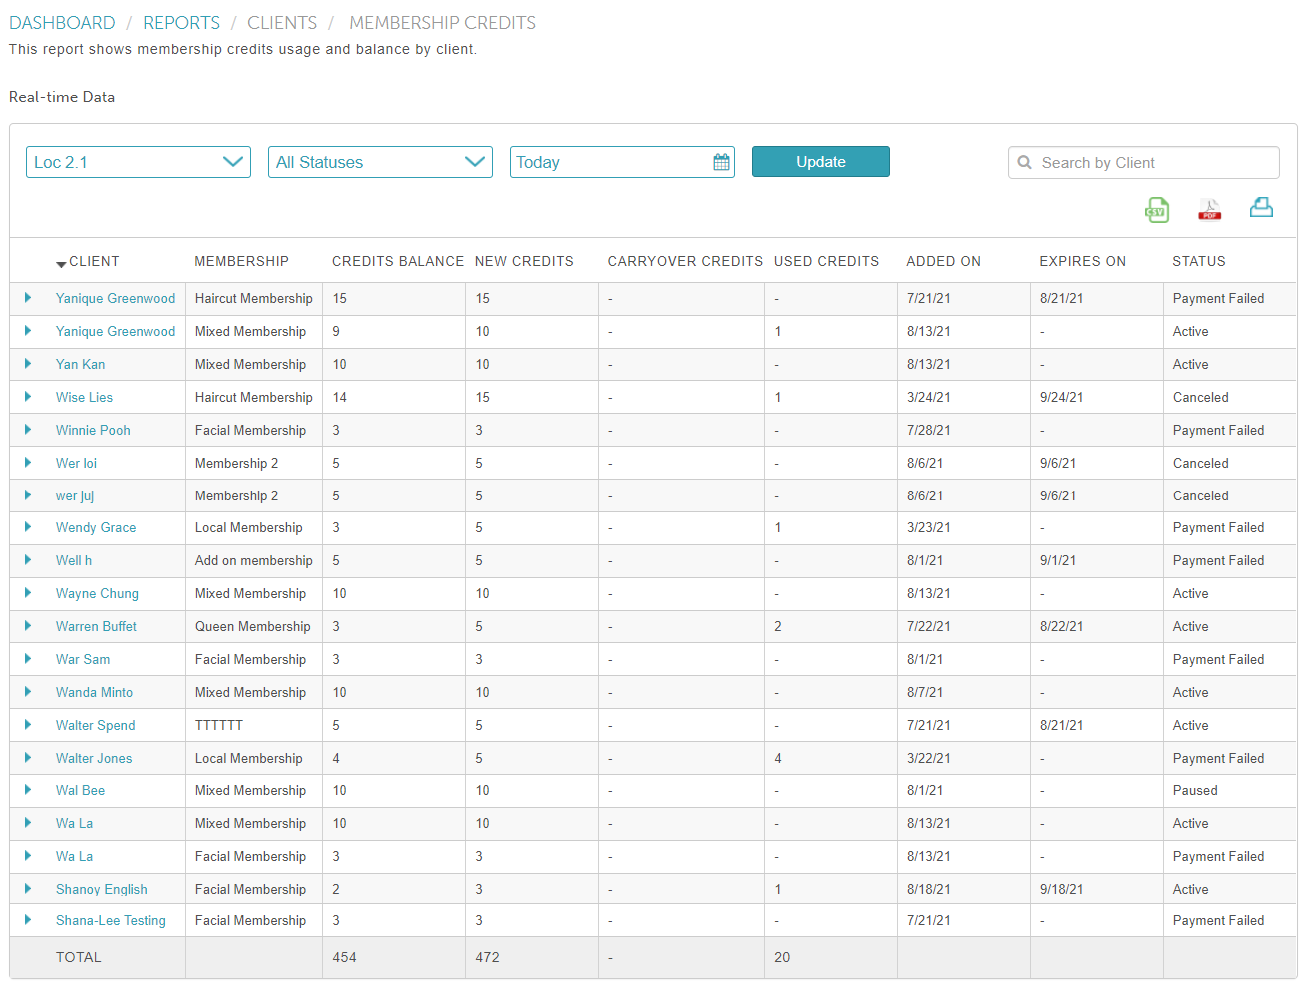Open Well h client link

(x=74, y=560)
